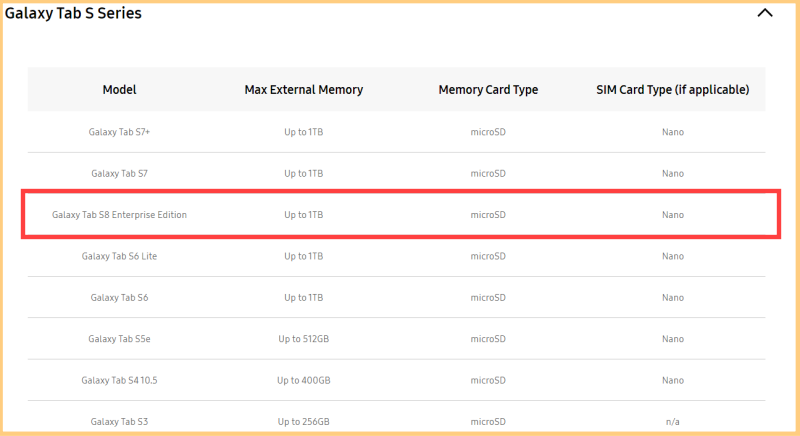This screenshot has width=800, height=436.
Task: Click the Max External Memory column header
Action: coord(304,90)
